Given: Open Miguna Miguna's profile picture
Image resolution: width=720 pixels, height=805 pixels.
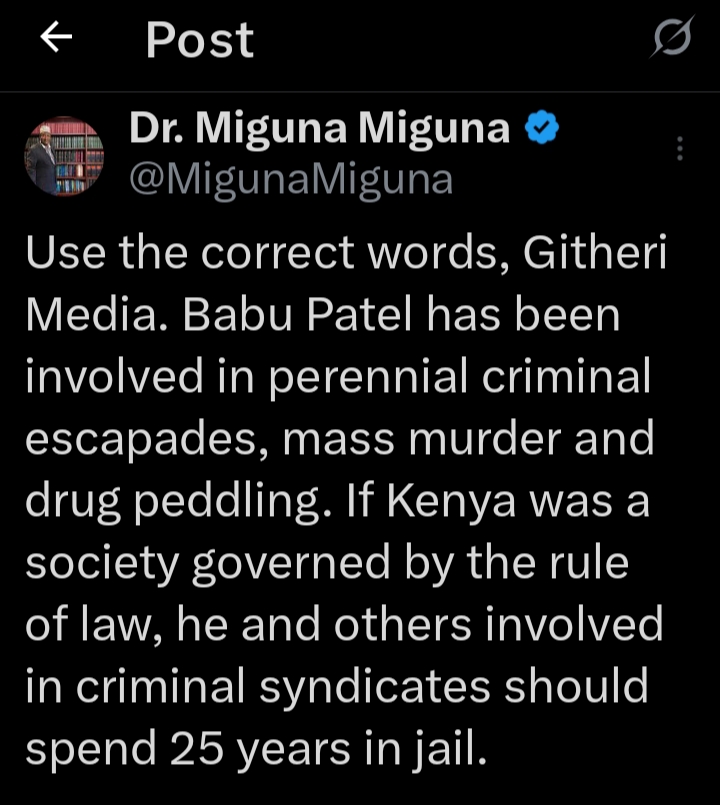Looking at the screenshot, I should click(x=64, y=156).
